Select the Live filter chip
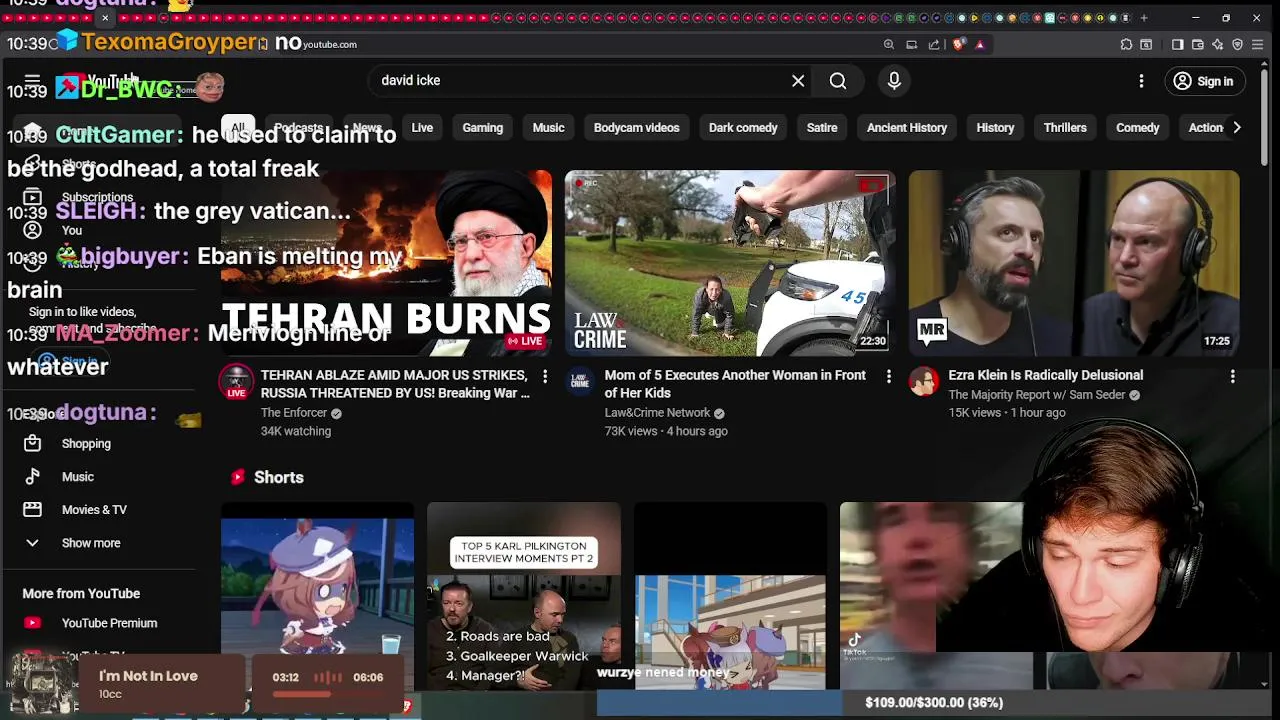Image resolution: width=1280 pixels, height=720 pixels. pyautogui.click(x=422, y=128)
